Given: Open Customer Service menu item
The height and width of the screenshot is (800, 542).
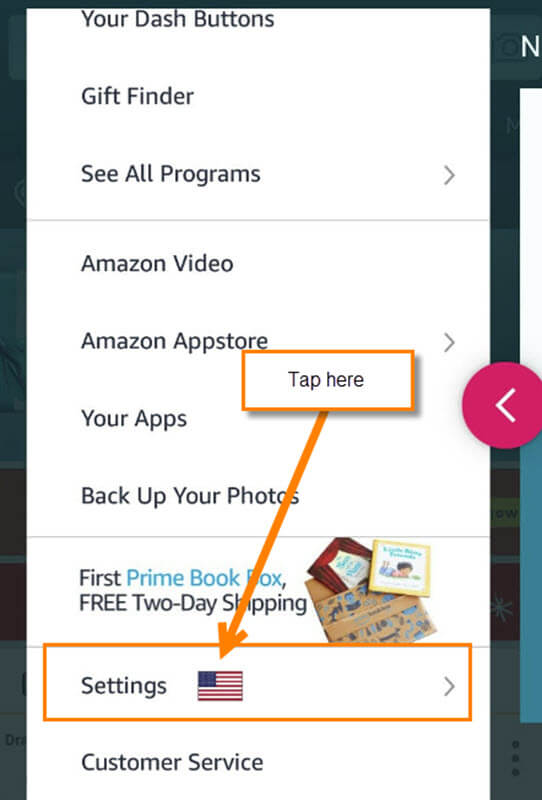Looking at the screenshot, I should [172, 763].
